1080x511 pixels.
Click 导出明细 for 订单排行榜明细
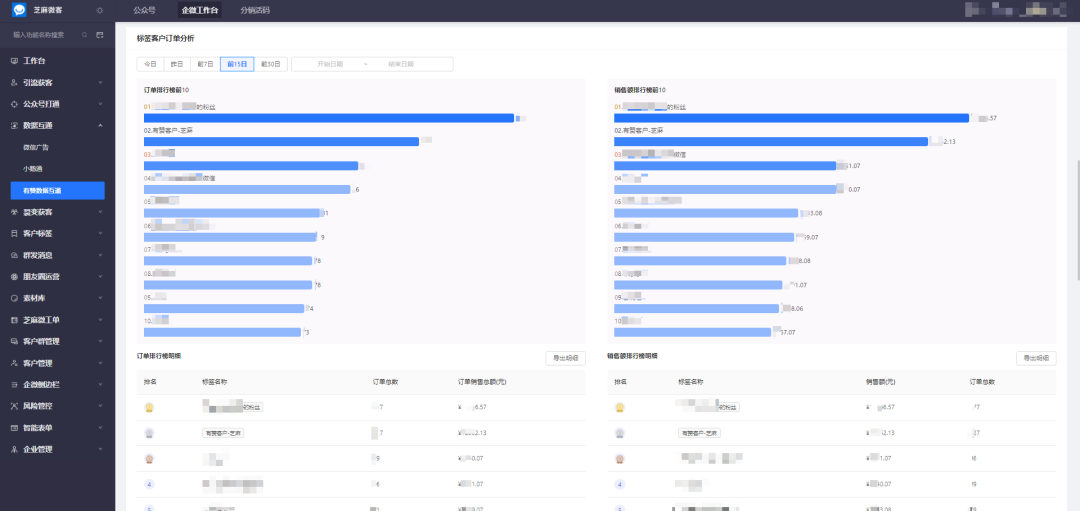565,358
